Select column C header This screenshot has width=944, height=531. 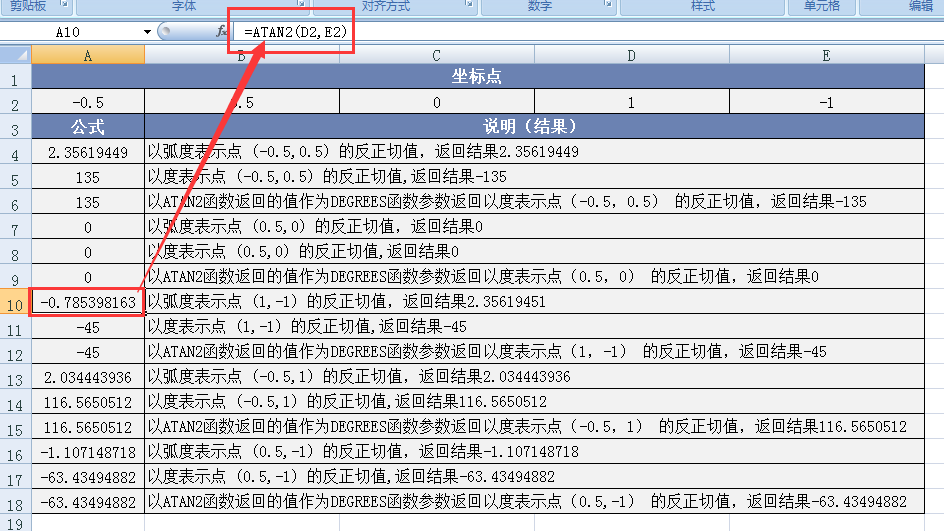pyautogui.click(x=436, y=56)
